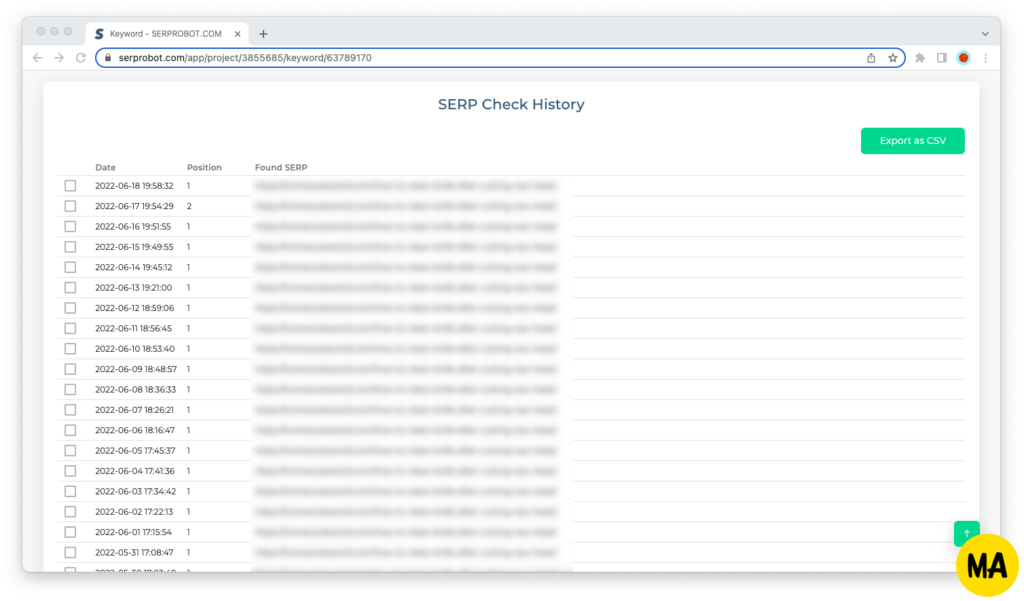Expand the tab search chevron

click(x=985, y=34)
